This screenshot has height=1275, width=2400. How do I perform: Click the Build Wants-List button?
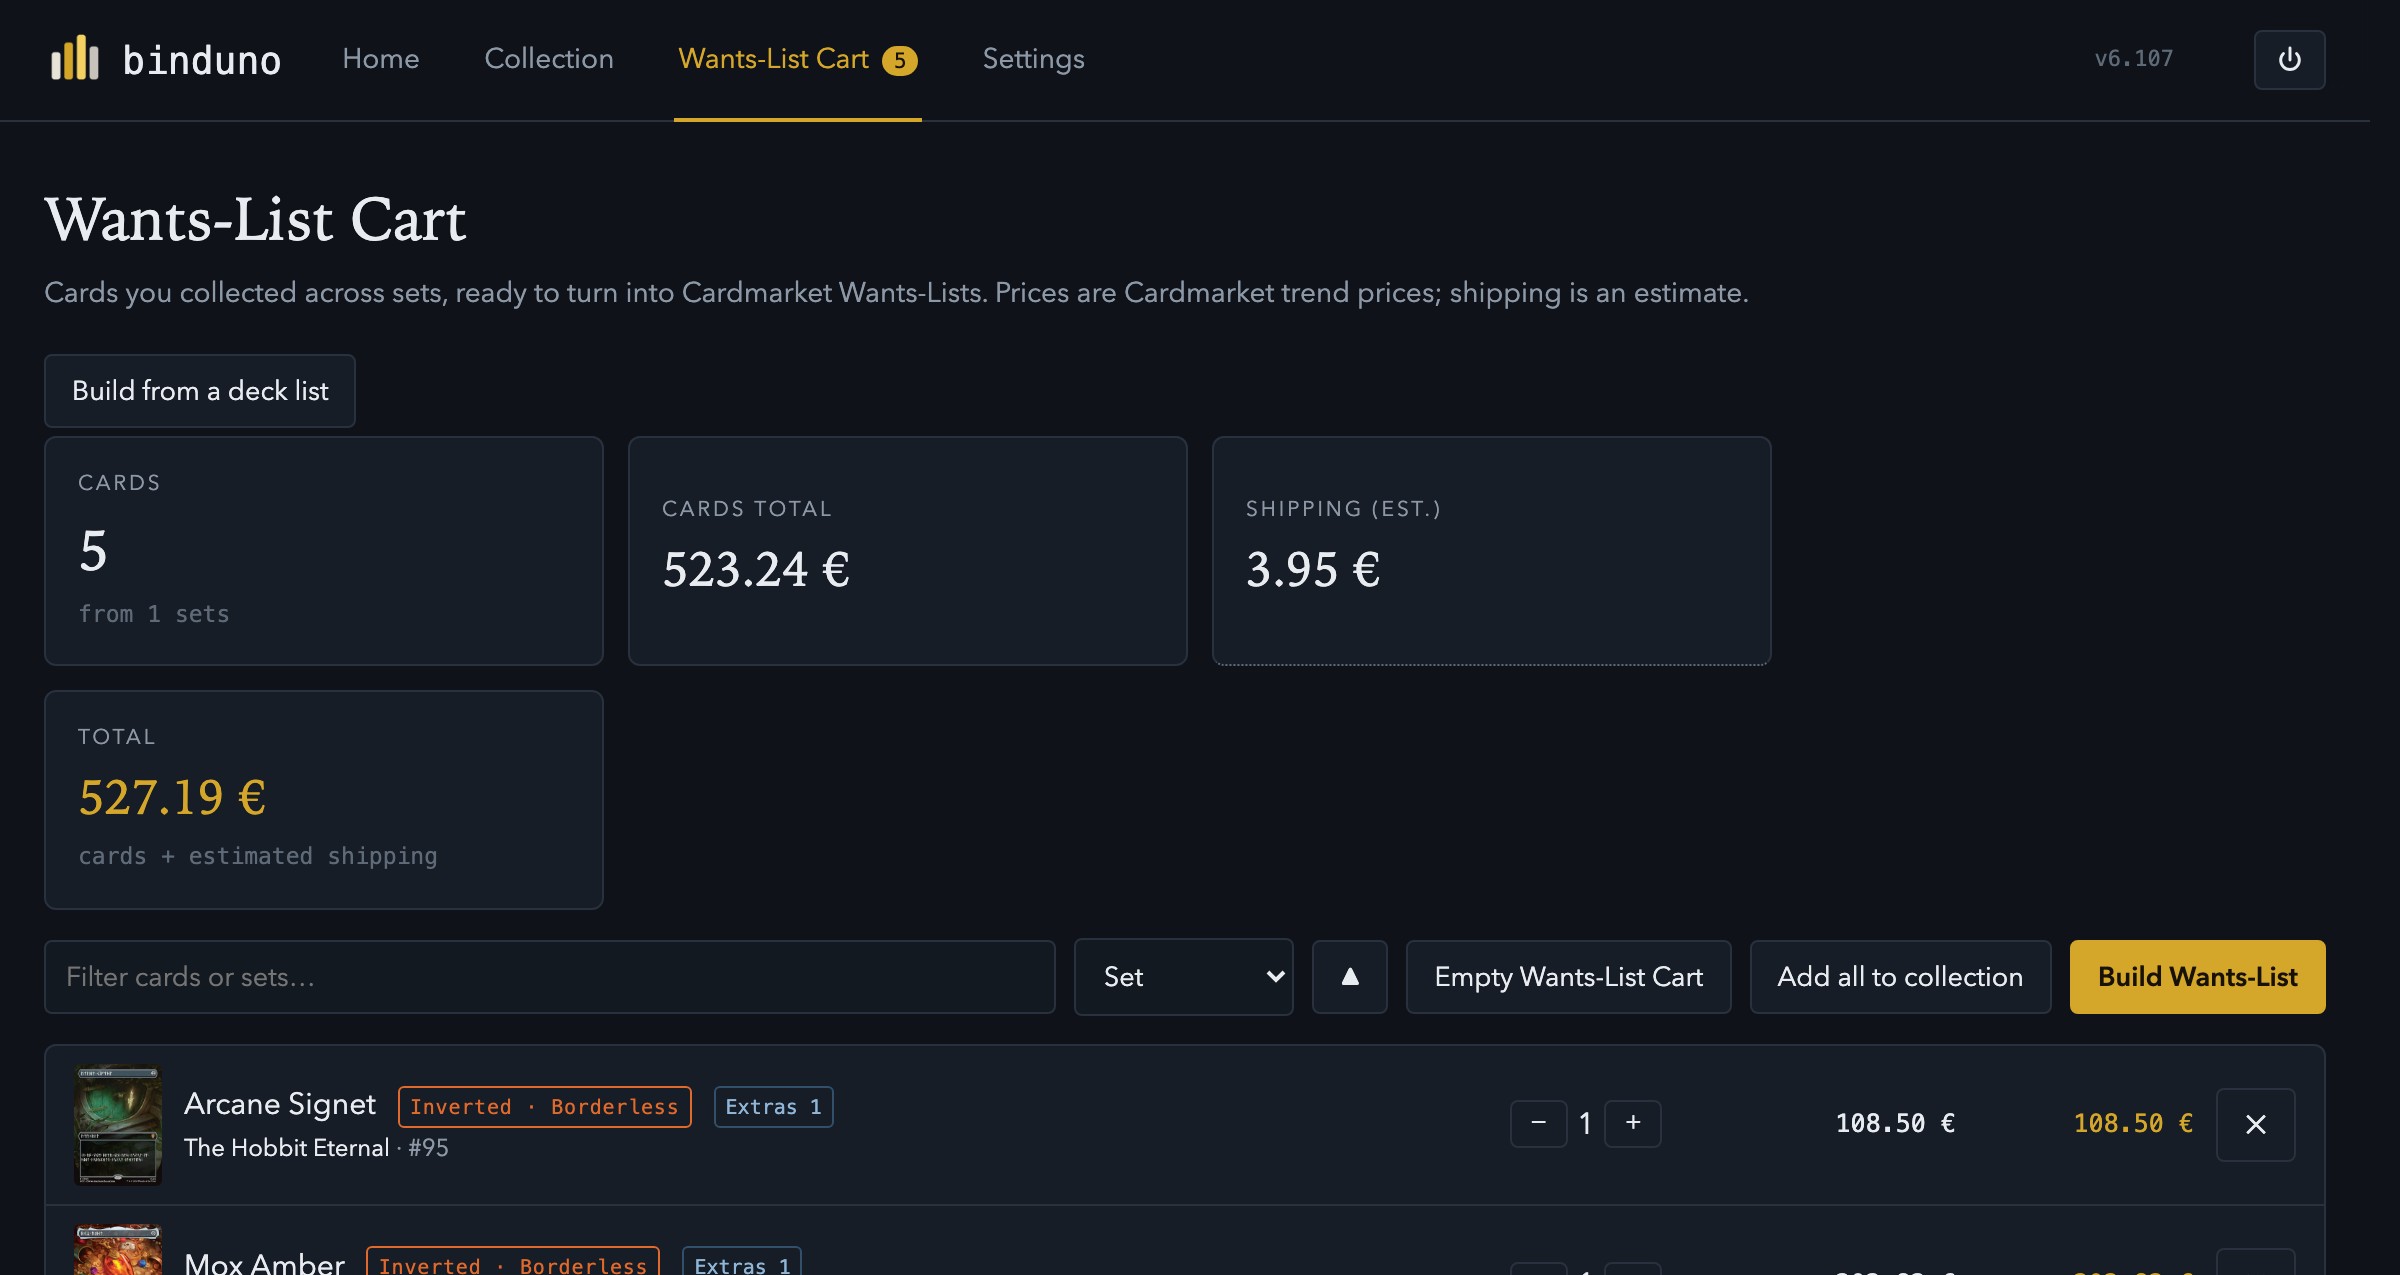coord(2197,977)
